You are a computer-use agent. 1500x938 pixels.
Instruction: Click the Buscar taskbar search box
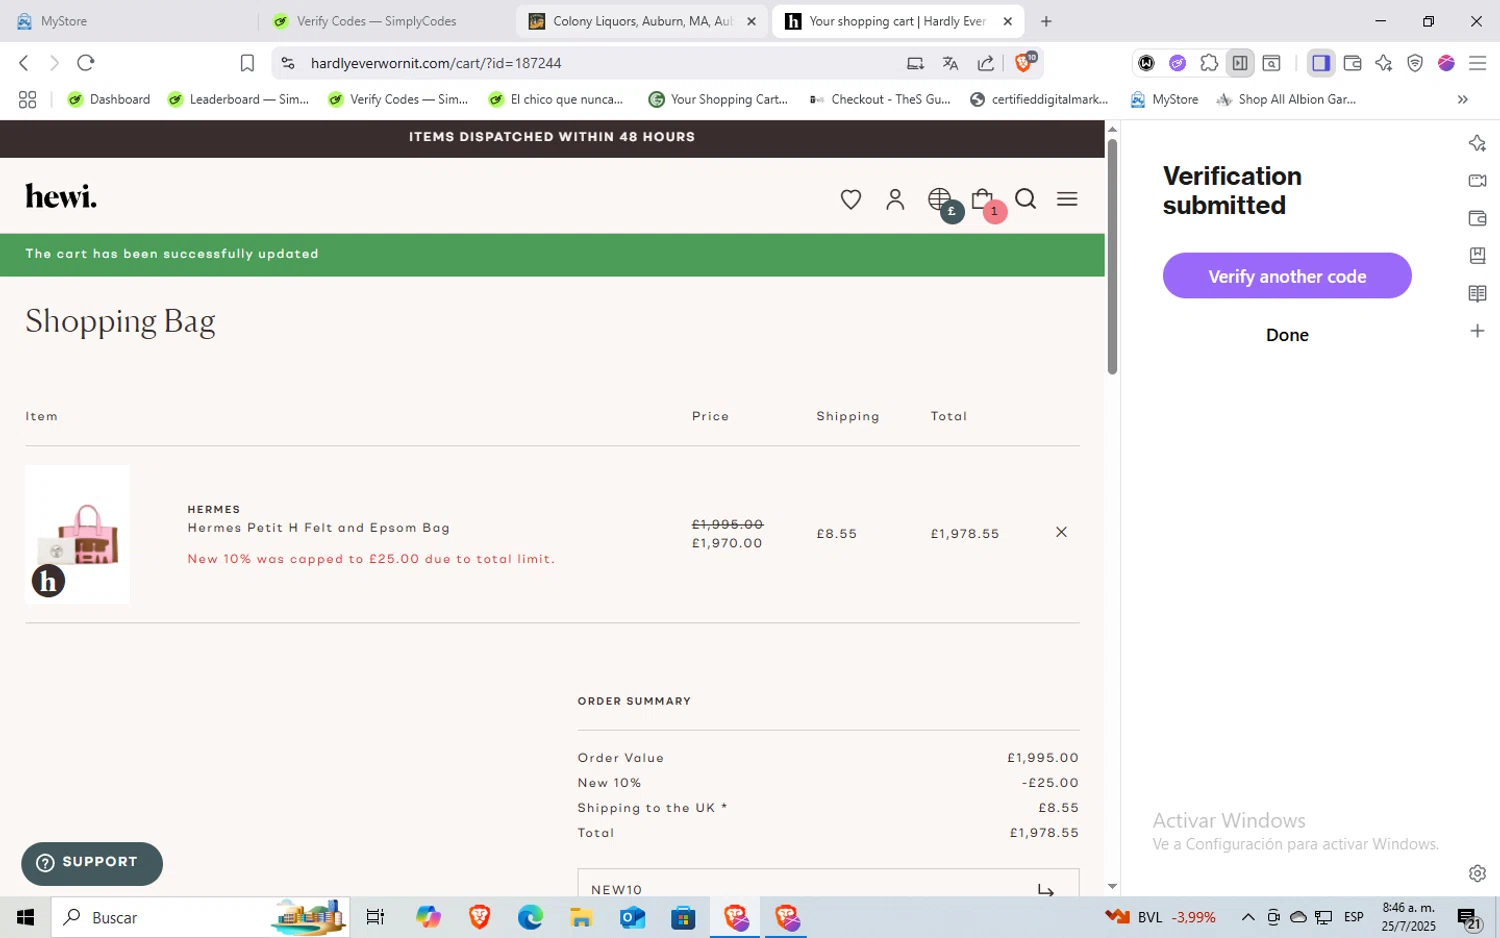coord(200,917)
